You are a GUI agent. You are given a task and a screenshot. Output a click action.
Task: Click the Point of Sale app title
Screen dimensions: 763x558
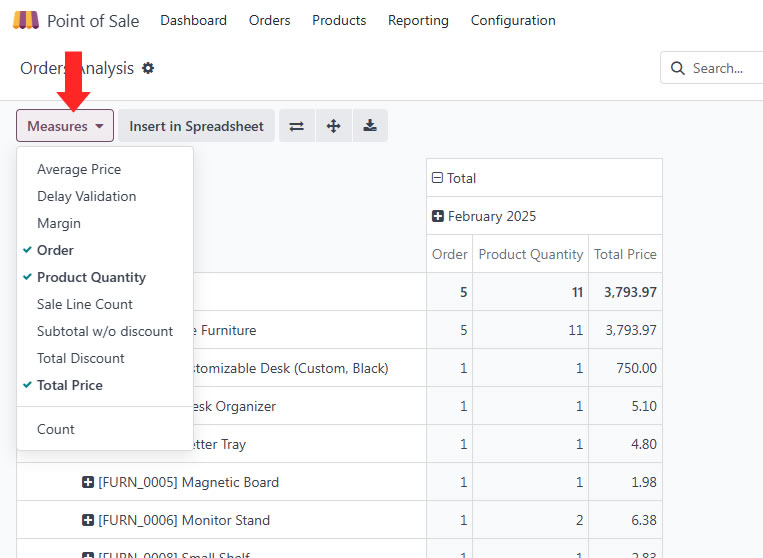tap(93, 21)
